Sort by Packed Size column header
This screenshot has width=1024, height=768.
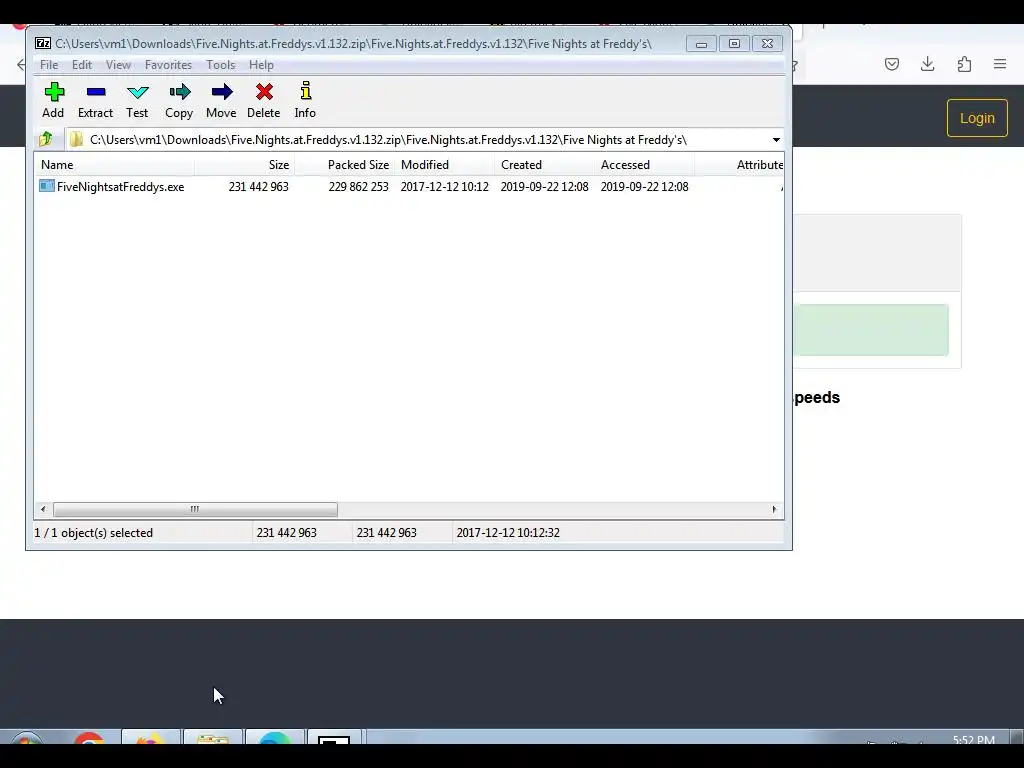pos(345,165)
